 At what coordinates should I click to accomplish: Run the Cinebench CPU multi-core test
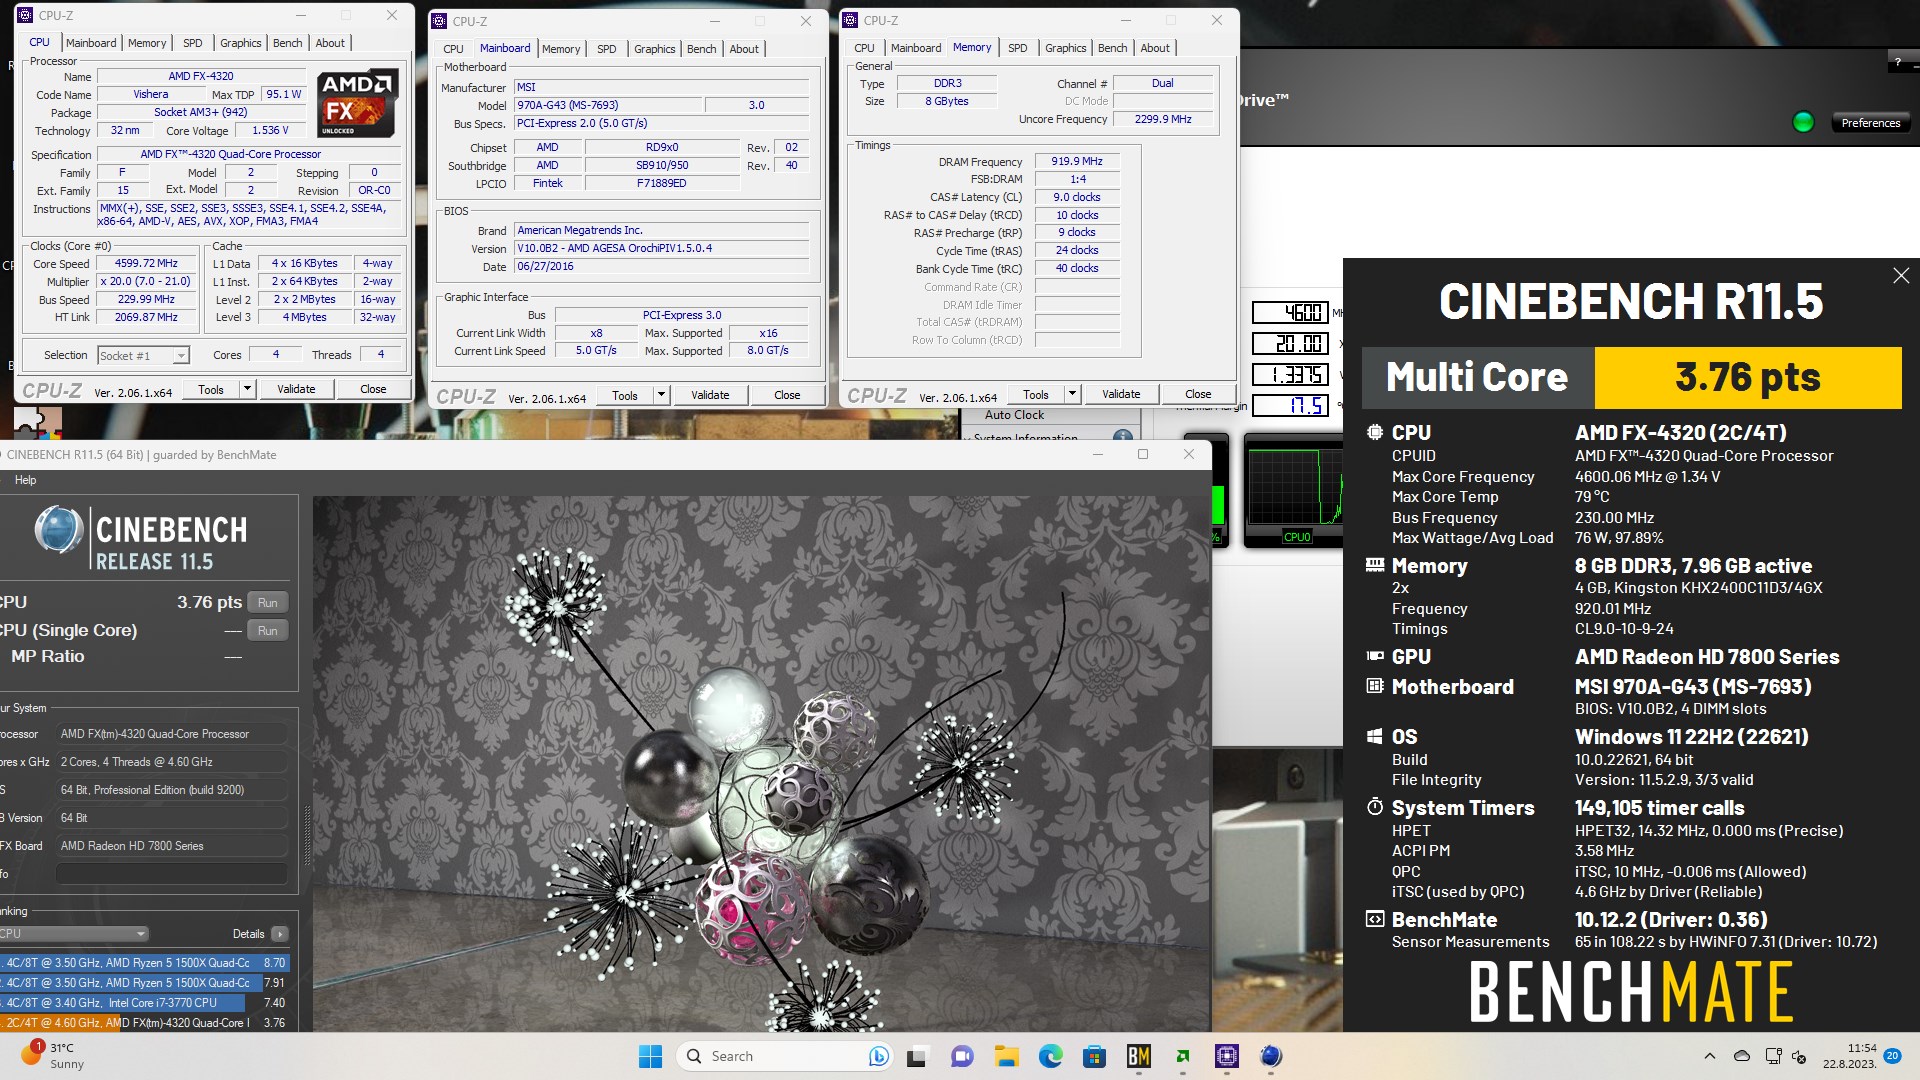pos(267,602)
